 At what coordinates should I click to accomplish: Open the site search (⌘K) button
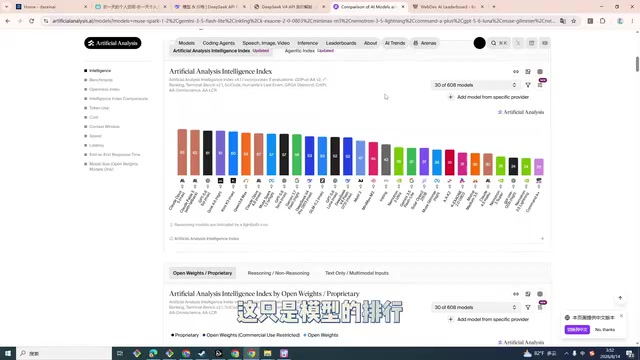[499, 43]
